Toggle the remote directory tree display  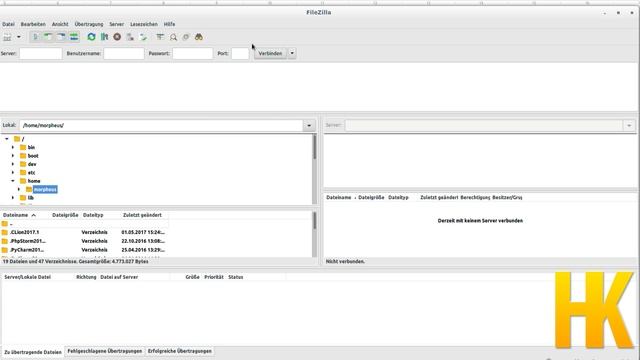pos(61,37)
